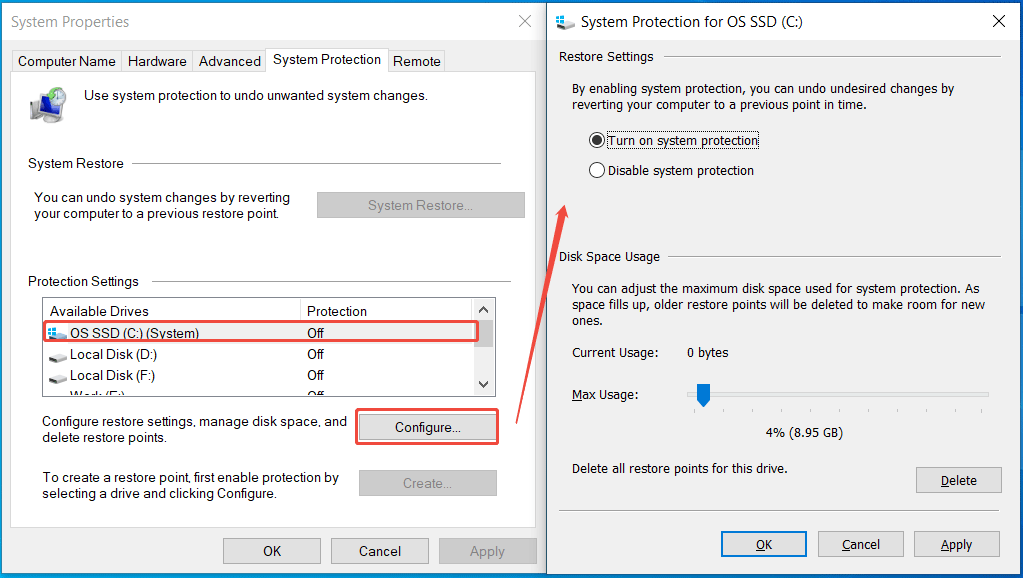Select Disable system protection
This screenshot has height=578, width=1023.
click(596, 170)
